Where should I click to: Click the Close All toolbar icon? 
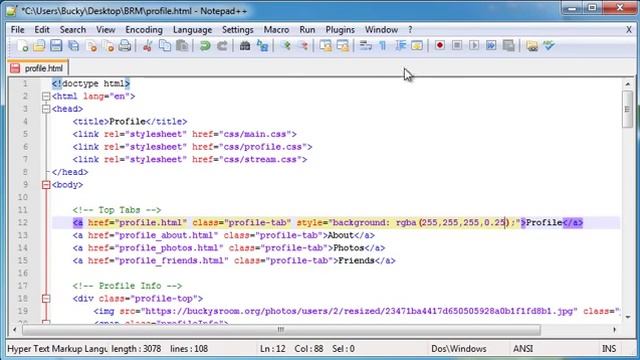click(x=109, y=46)
